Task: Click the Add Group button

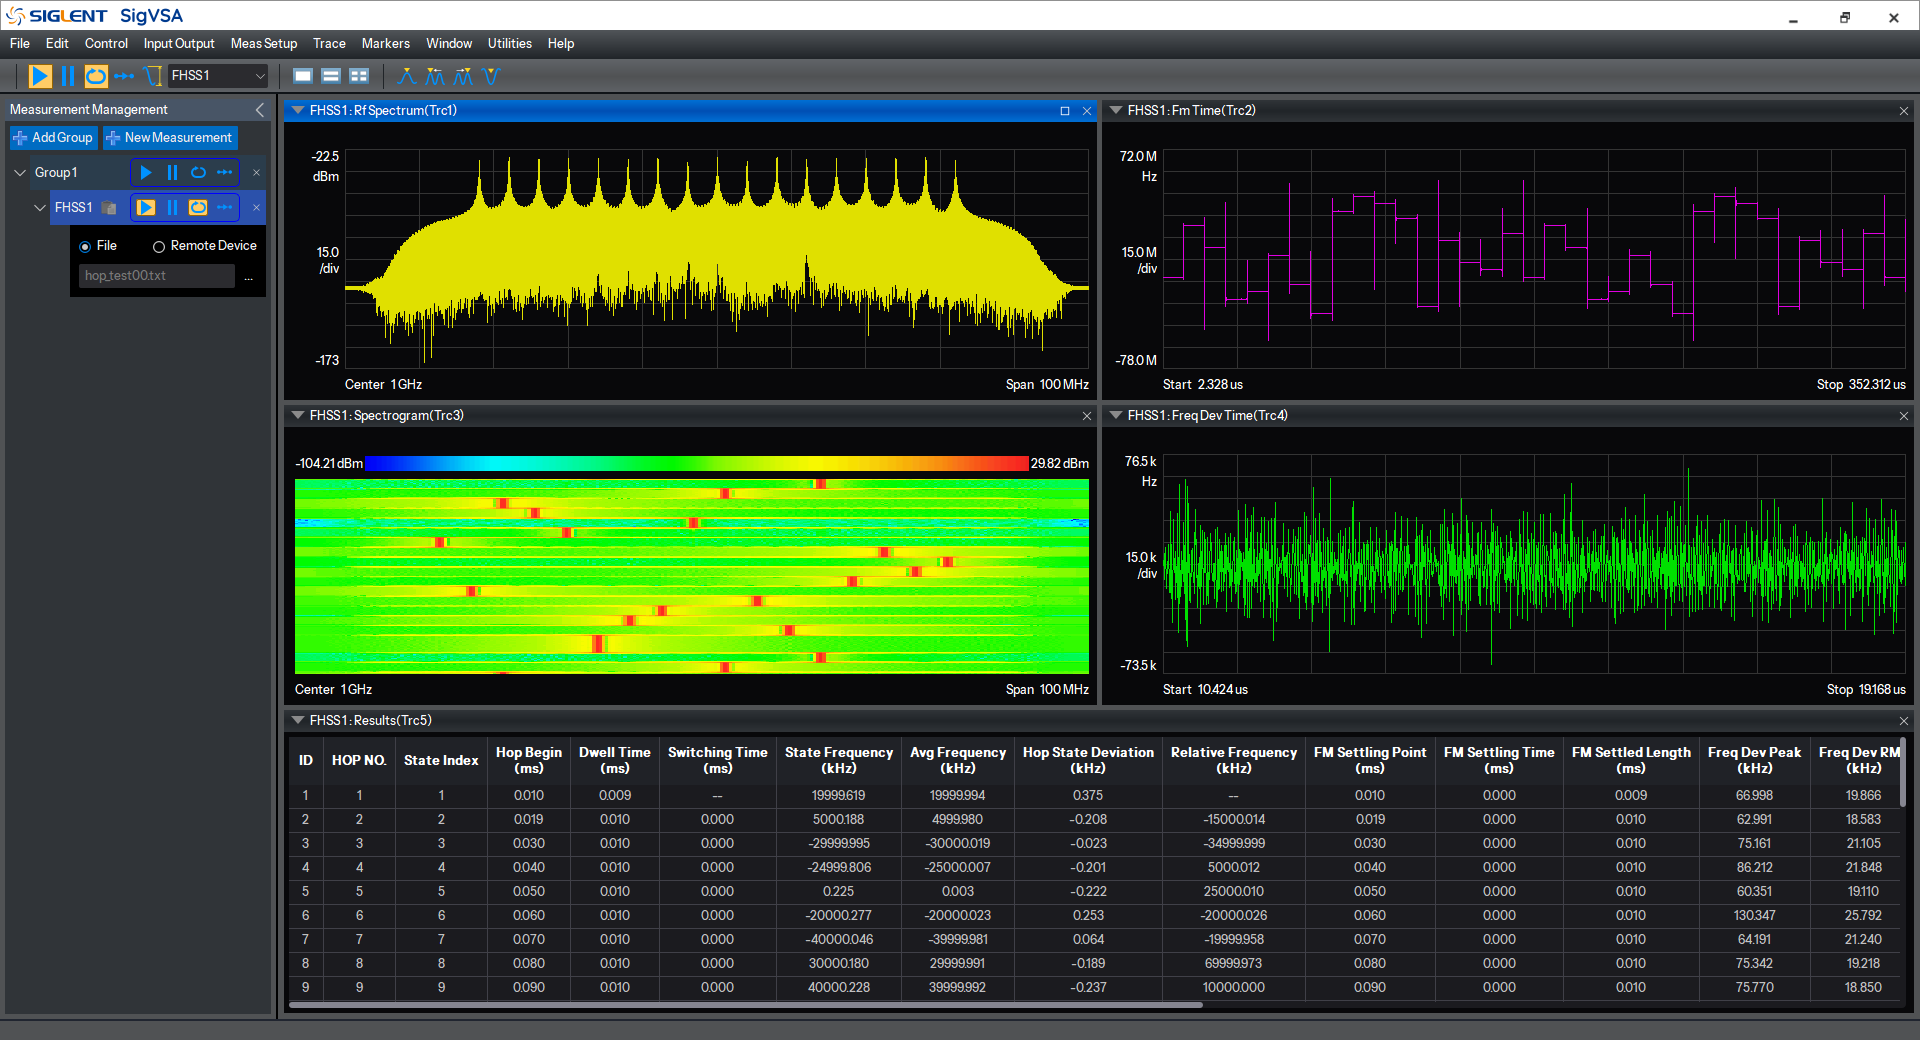Action: (53, 138)
